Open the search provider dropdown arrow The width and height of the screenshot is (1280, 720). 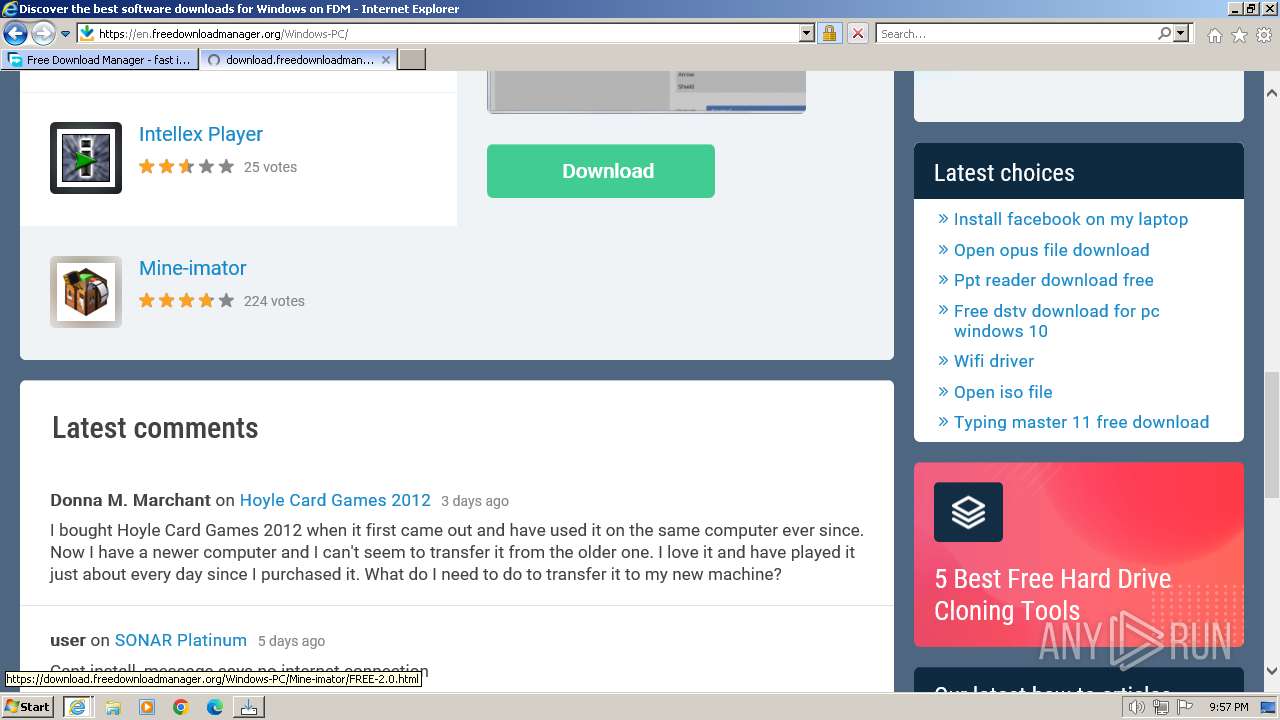tap(1181, 33)
